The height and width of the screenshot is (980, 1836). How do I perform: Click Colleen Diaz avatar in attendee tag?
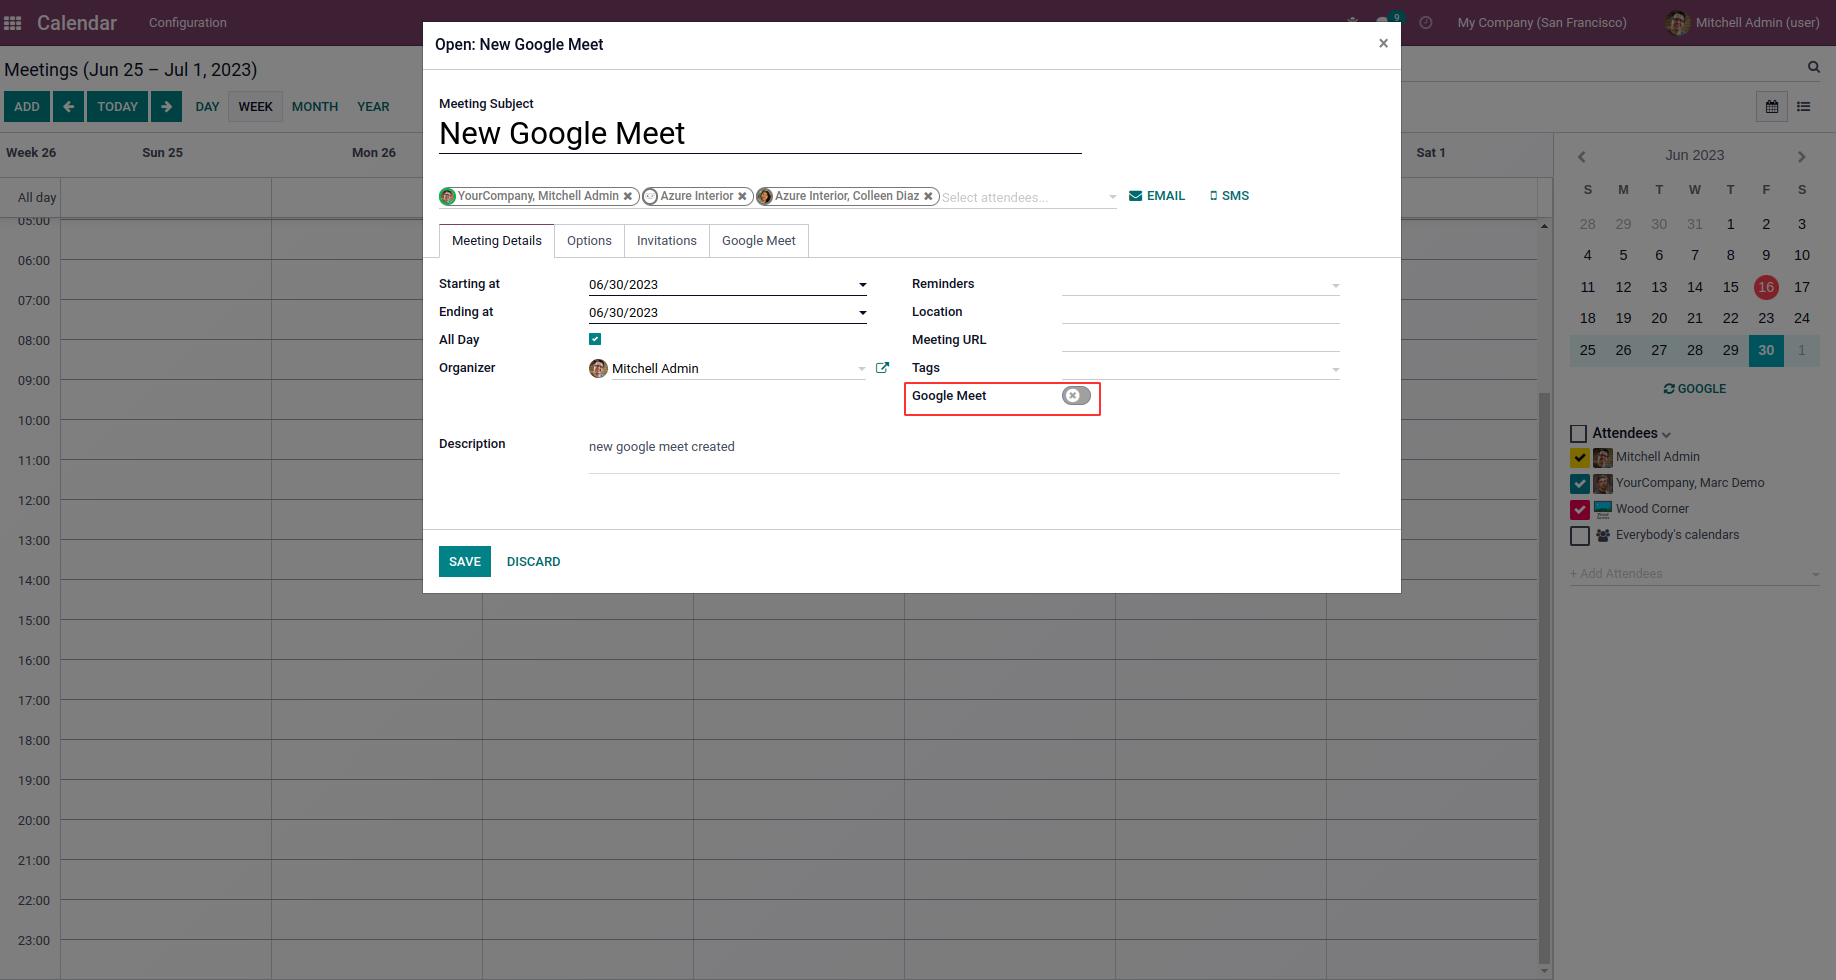(765, 196)
